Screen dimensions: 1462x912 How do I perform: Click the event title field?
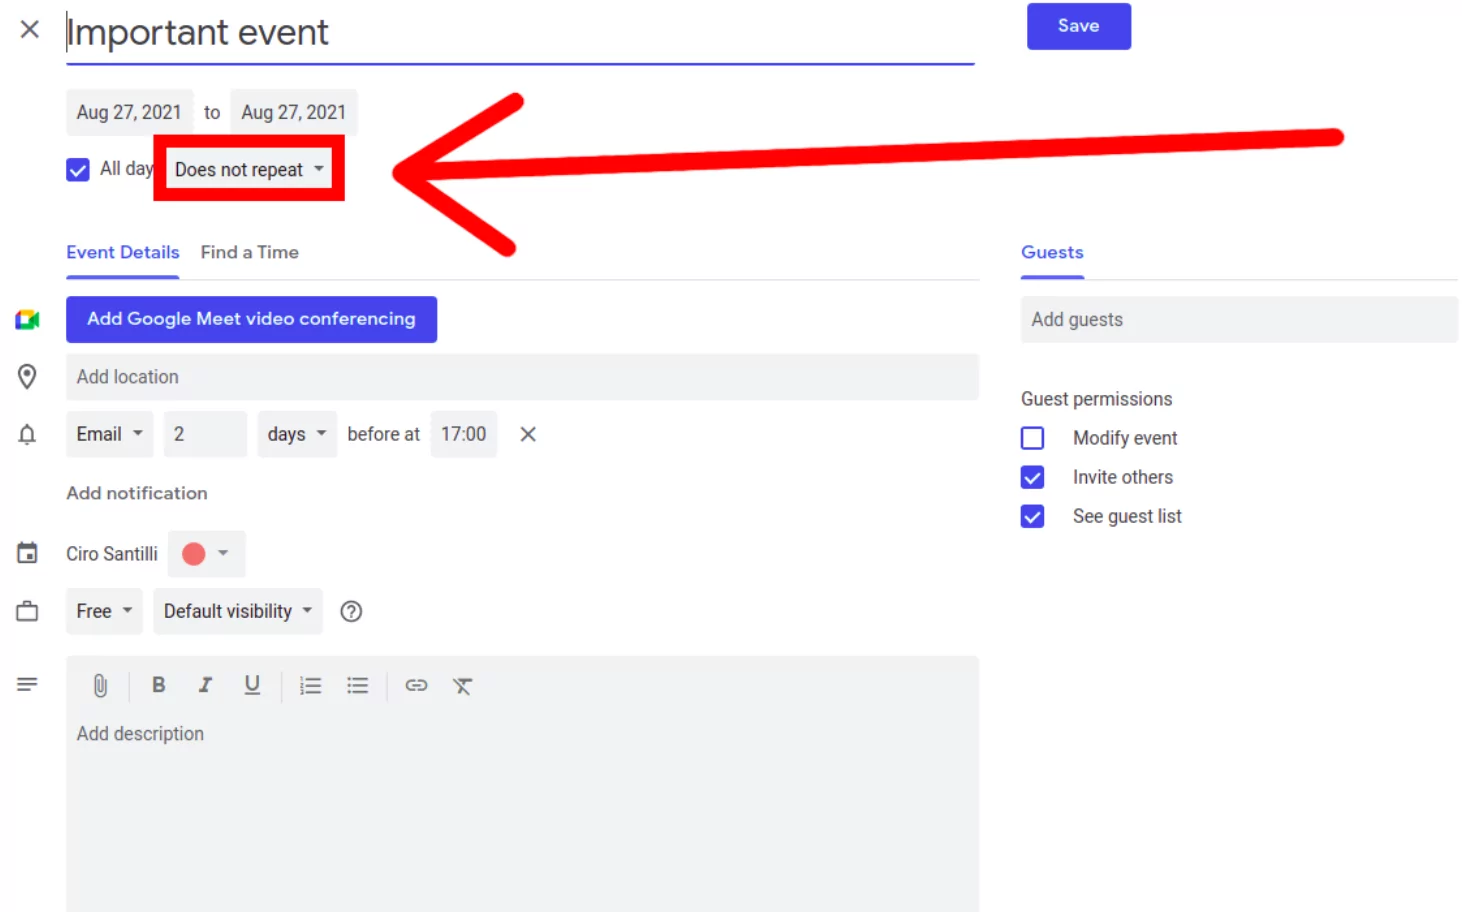(520, 33)
